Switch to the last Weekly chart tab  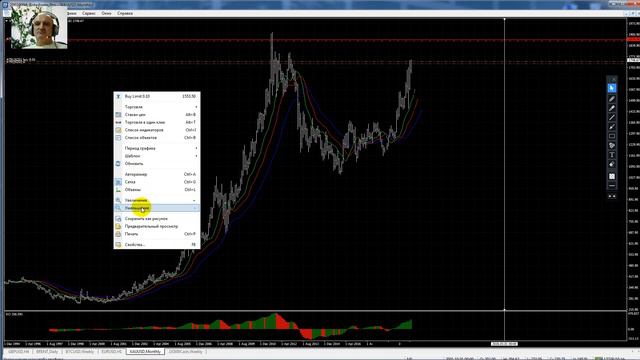186,351
